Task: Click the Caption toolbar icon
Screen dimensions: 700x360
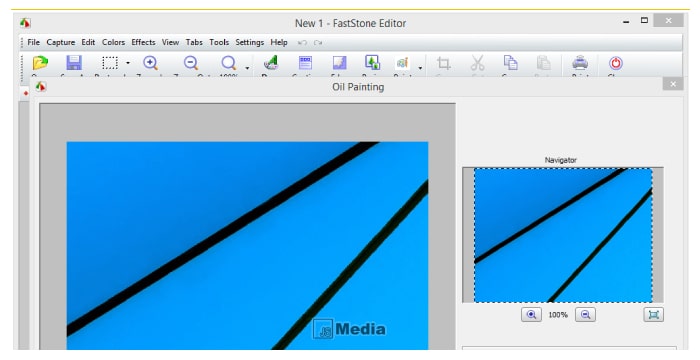Action: tap(305, 63)
